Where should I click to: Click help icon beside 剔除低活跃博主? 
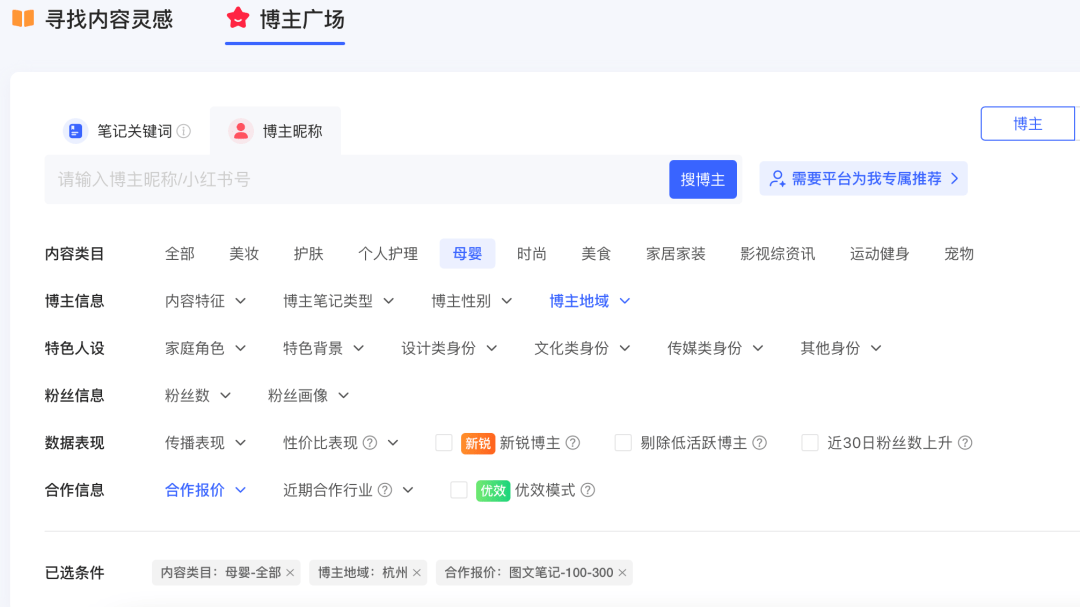[x=760, y=443]
